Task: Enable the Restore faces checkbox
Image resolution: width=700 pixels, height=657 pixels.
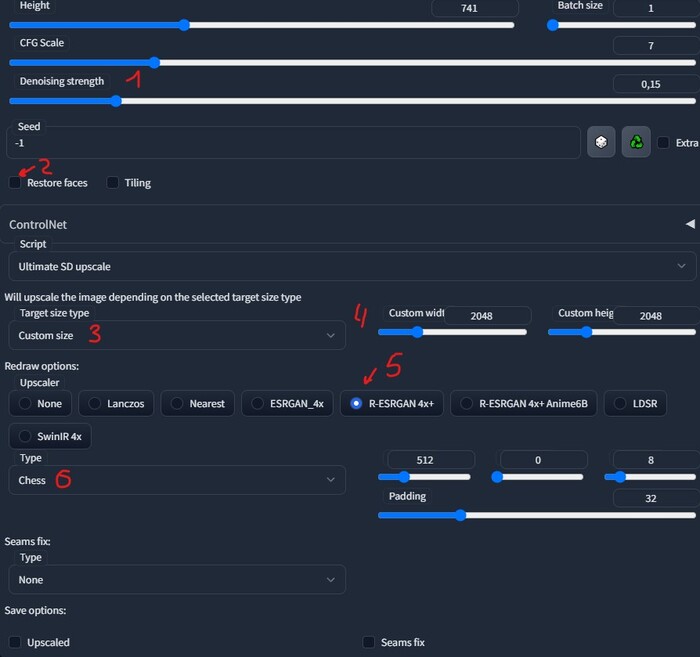Action: [15, 183]
